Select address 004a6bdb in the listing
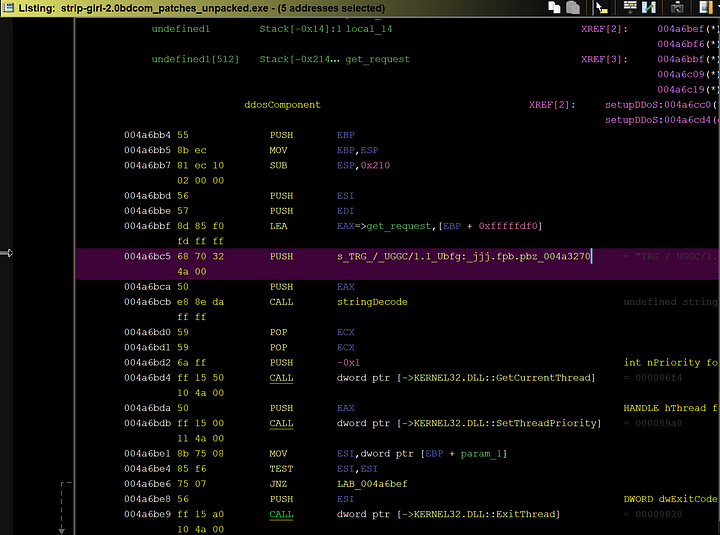 point(147,423)
